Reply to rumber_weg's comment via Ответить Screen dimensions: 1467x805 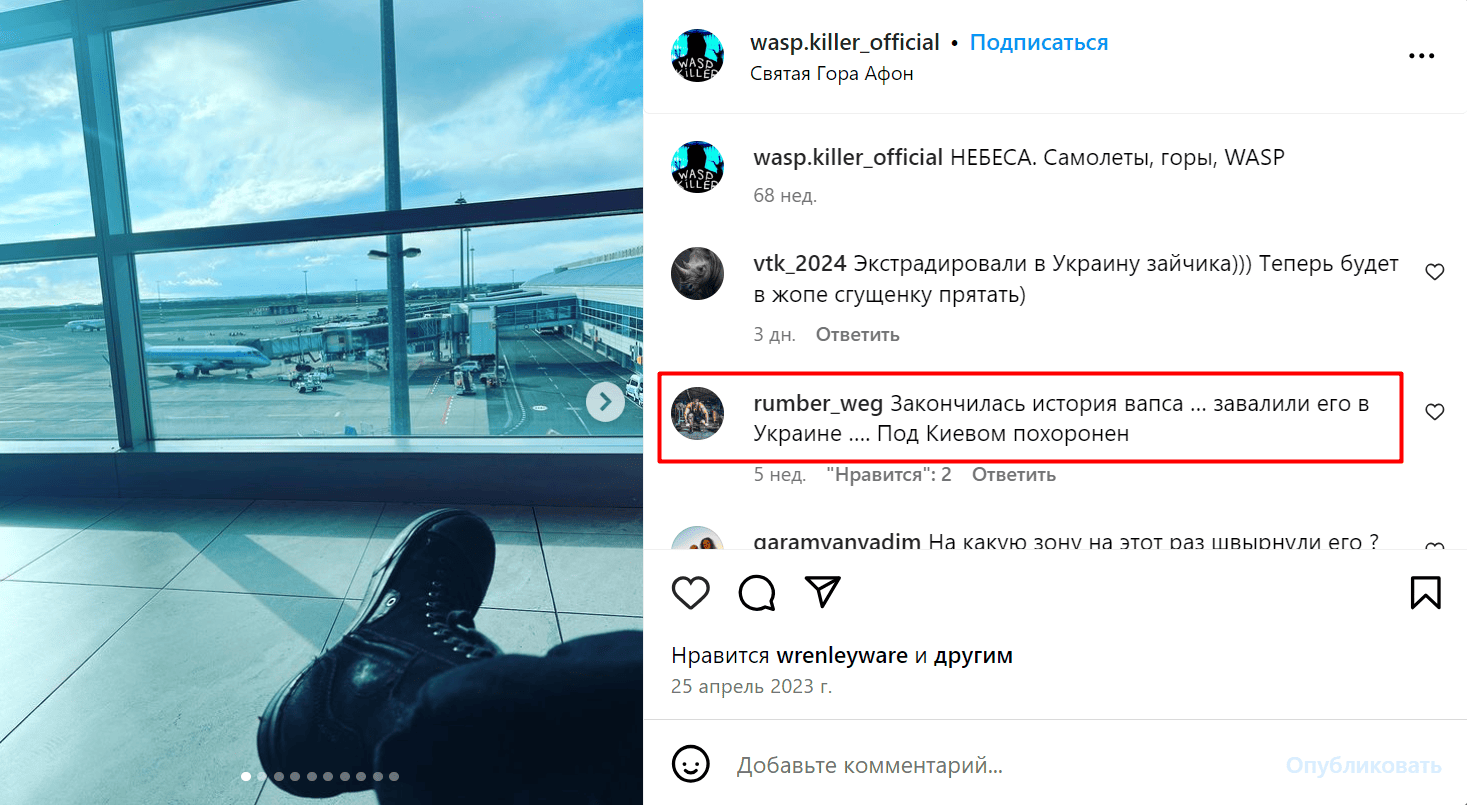(x=1014, y=475)
